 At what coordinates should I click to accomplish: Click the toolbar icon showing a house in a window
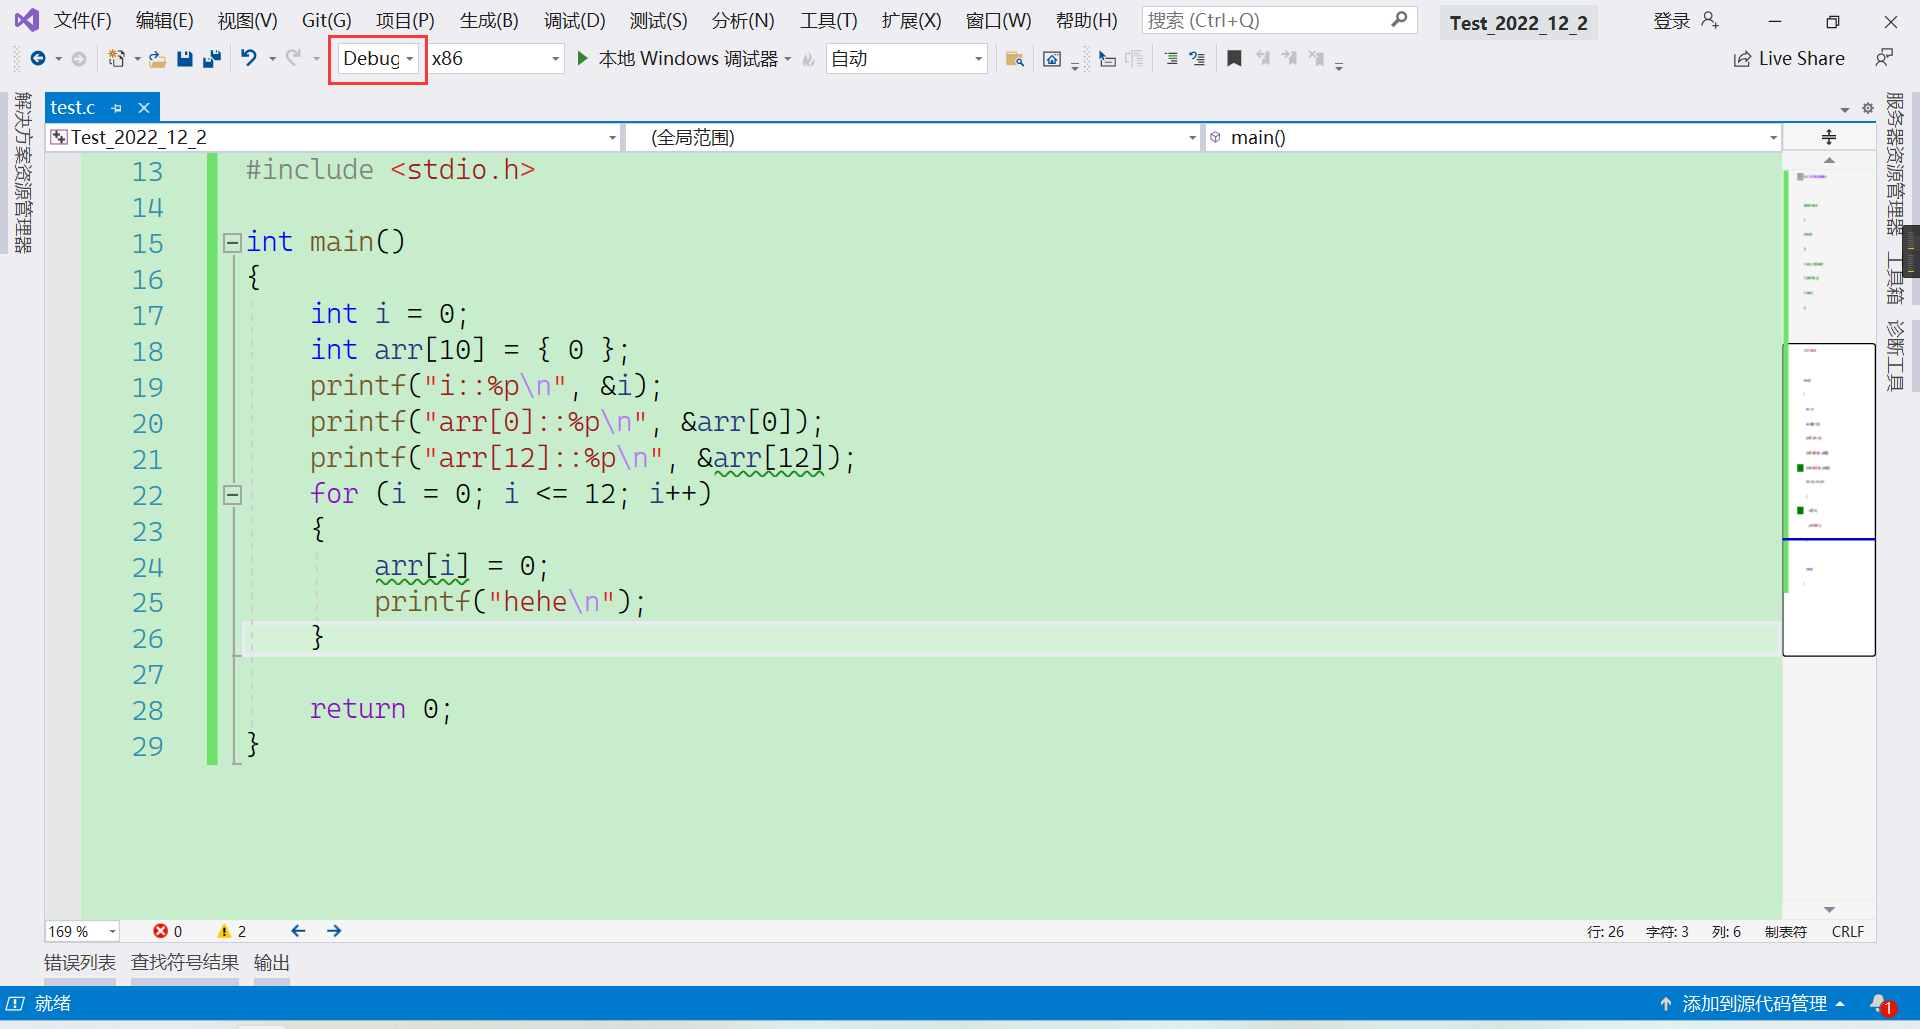[1052, 59]
